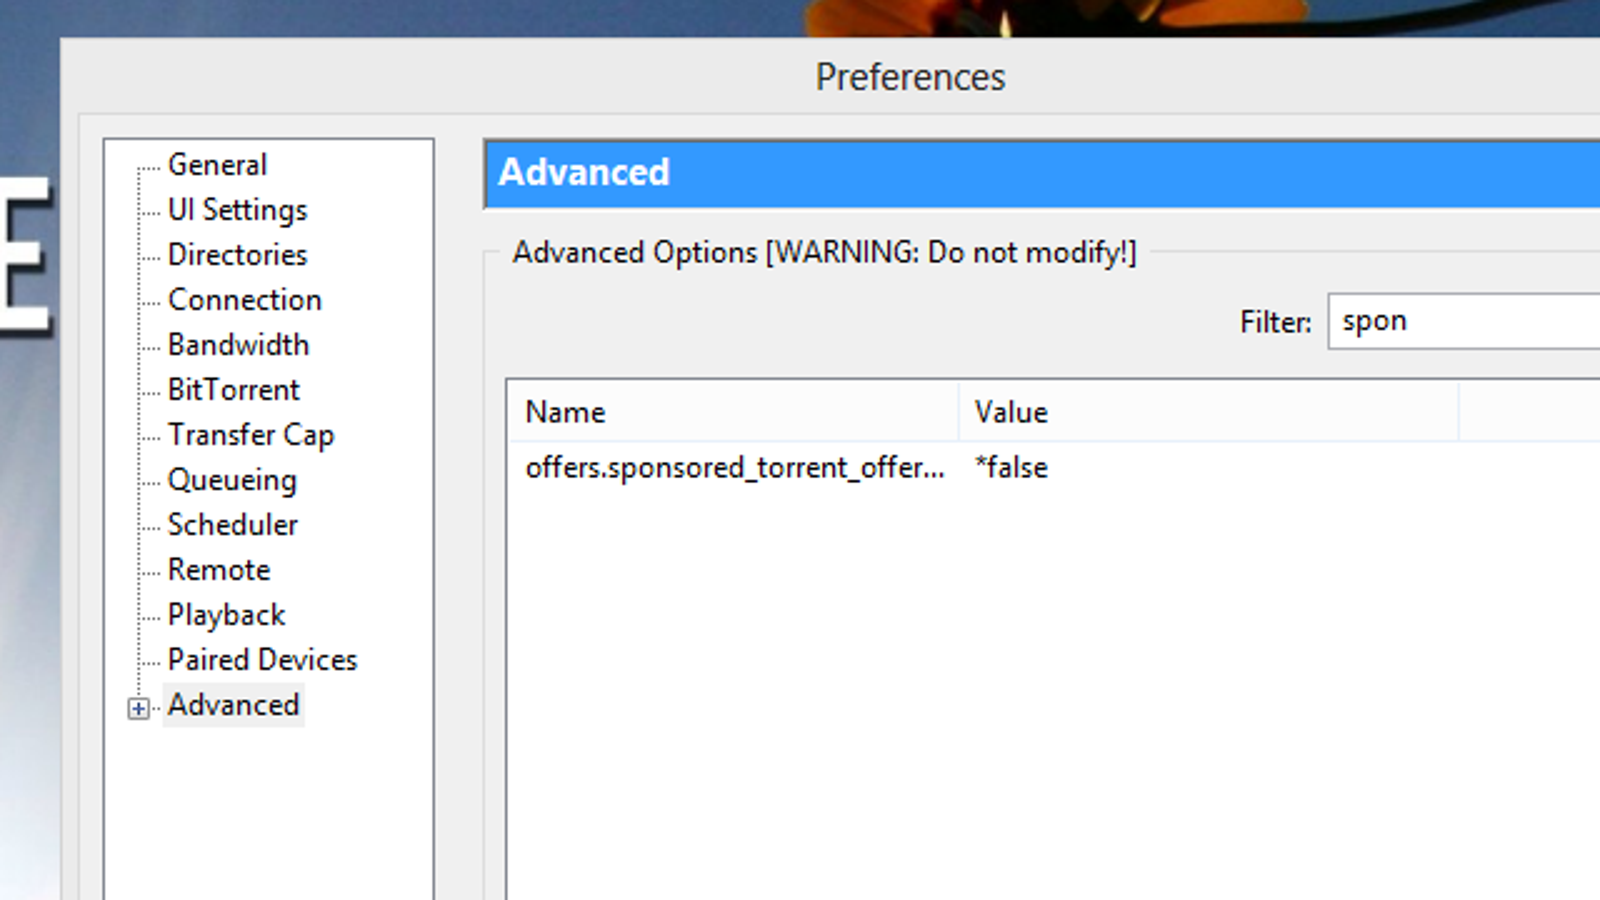Sort the list by Name column

[734, 412]
